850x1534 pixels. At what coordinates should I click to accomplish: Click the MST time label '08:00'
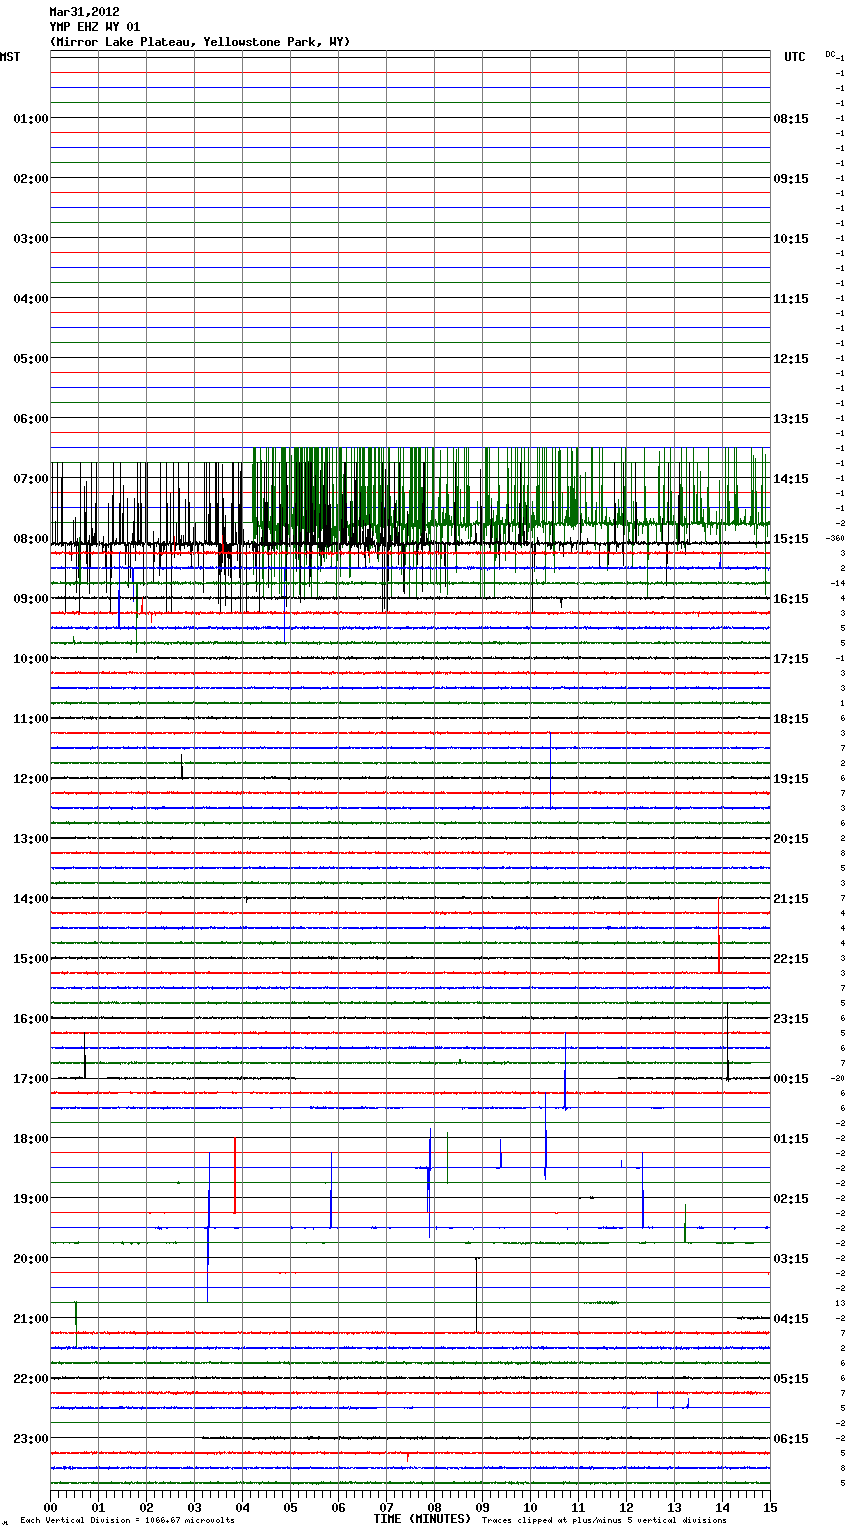click(31, 539)
